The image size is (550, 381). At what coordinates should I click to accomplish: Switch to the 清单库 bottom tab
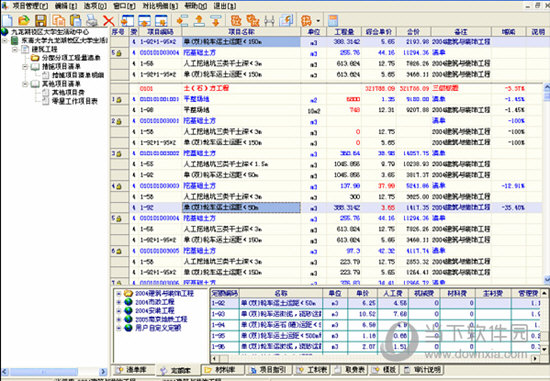click(132, 370)
